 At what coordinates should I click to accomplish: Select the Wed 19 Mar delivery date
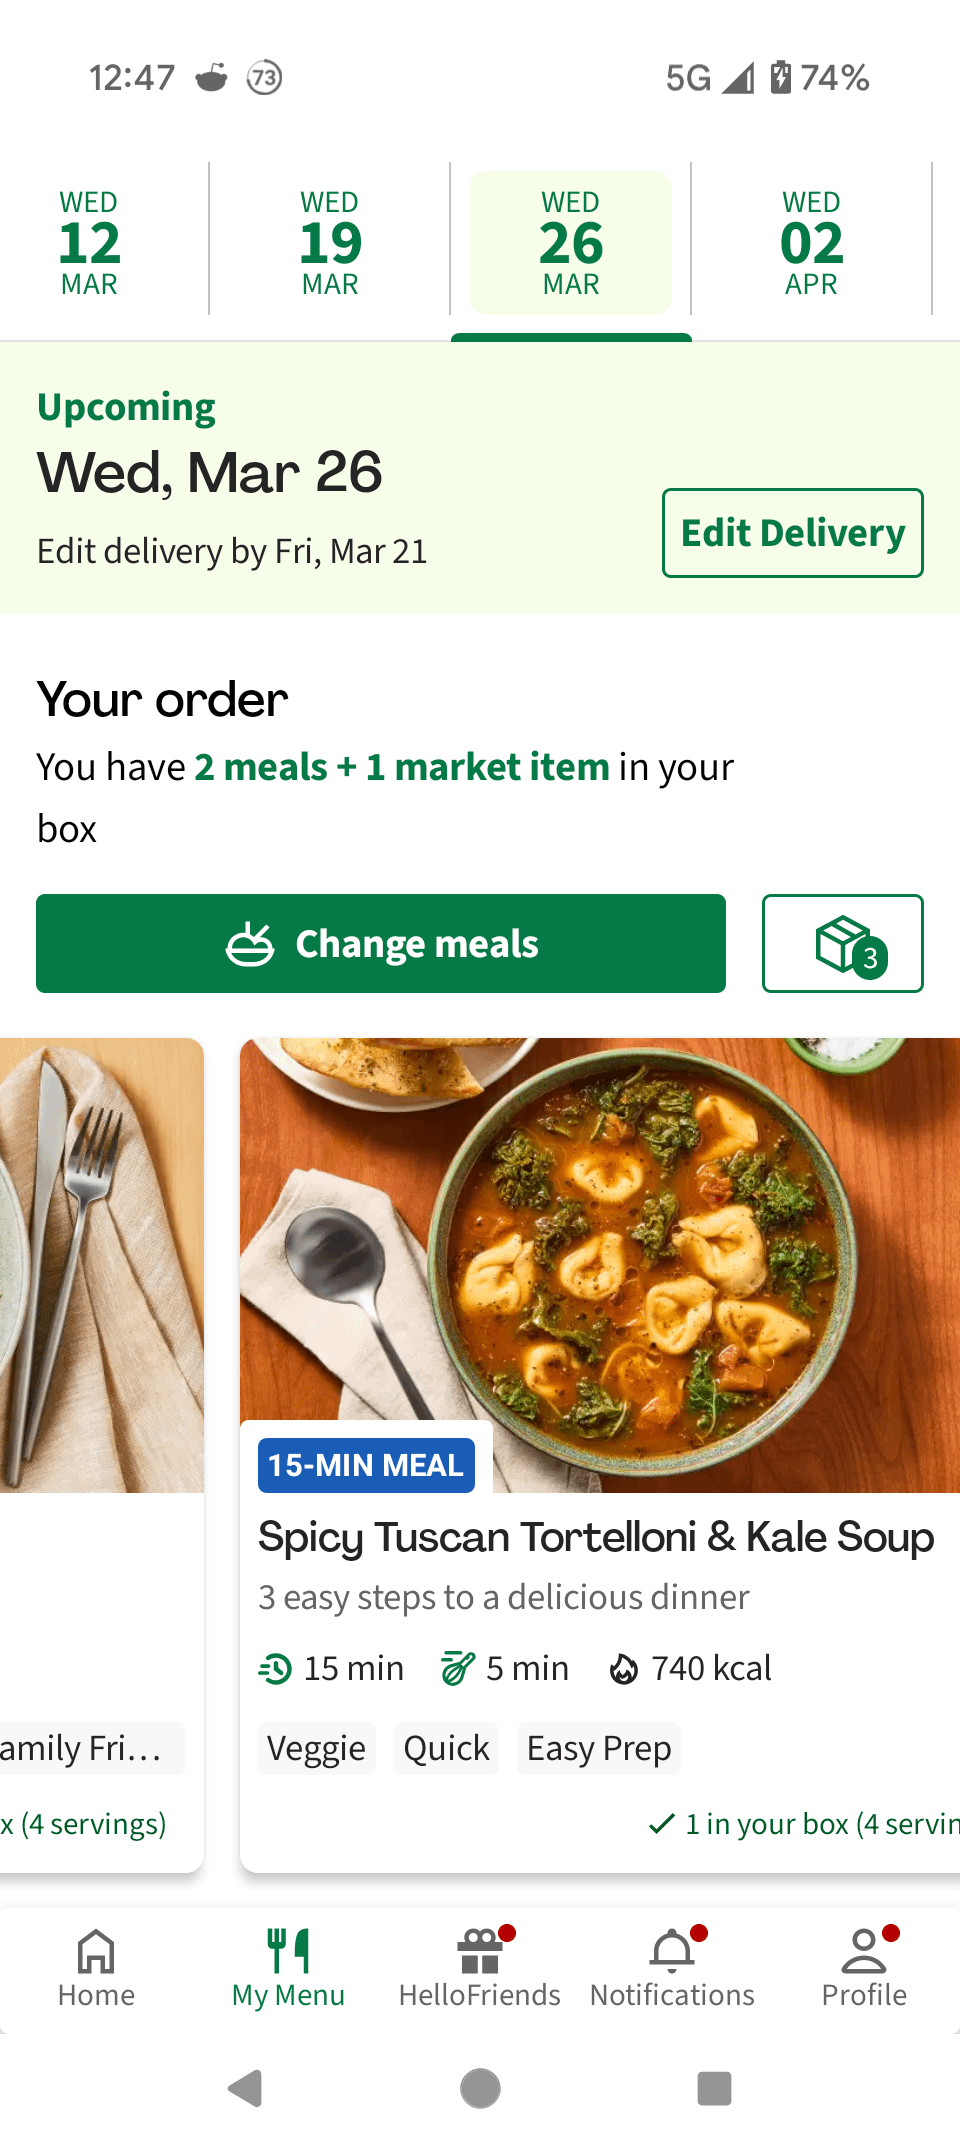click(330, 243)
